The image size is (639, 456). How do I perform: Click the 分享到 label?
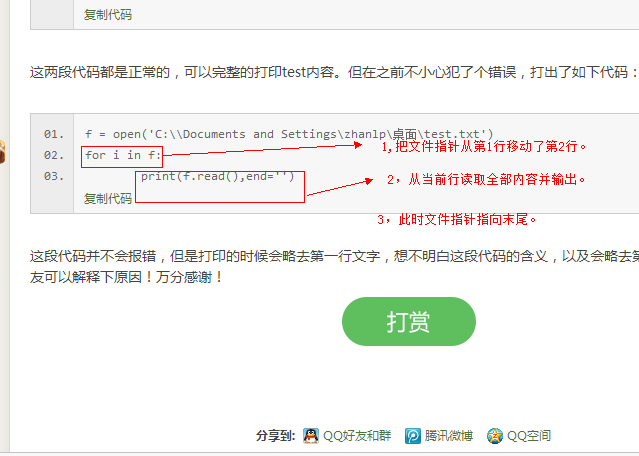click(x=275, y=436)
